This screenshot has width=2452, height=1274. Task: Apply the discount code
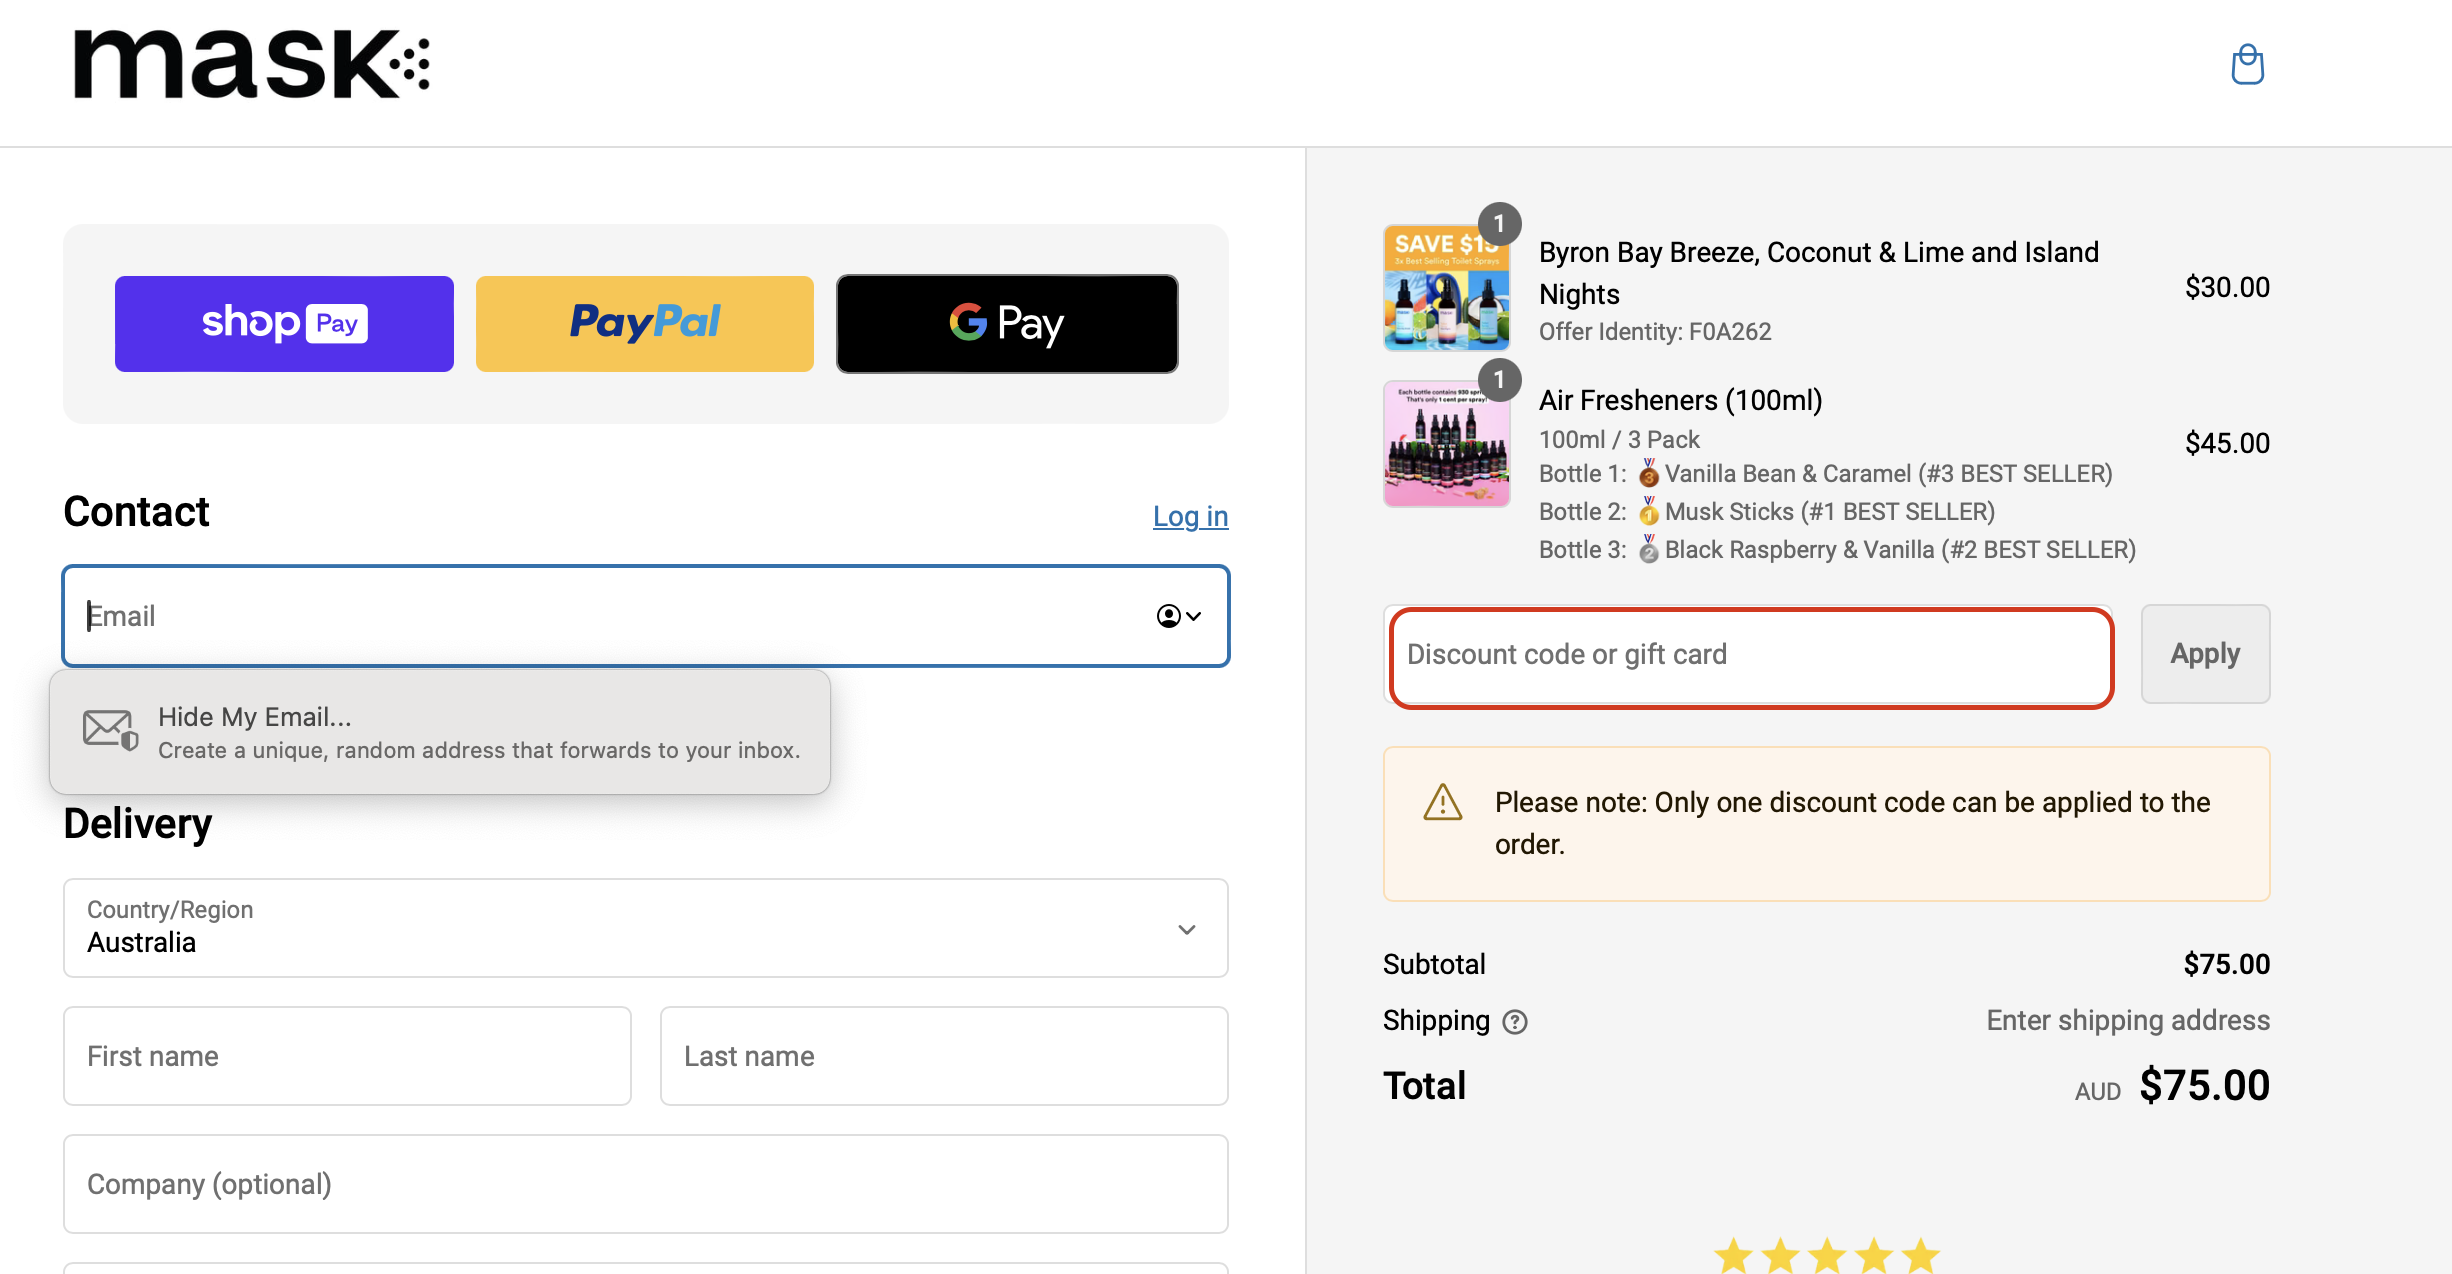point(2205,654)
